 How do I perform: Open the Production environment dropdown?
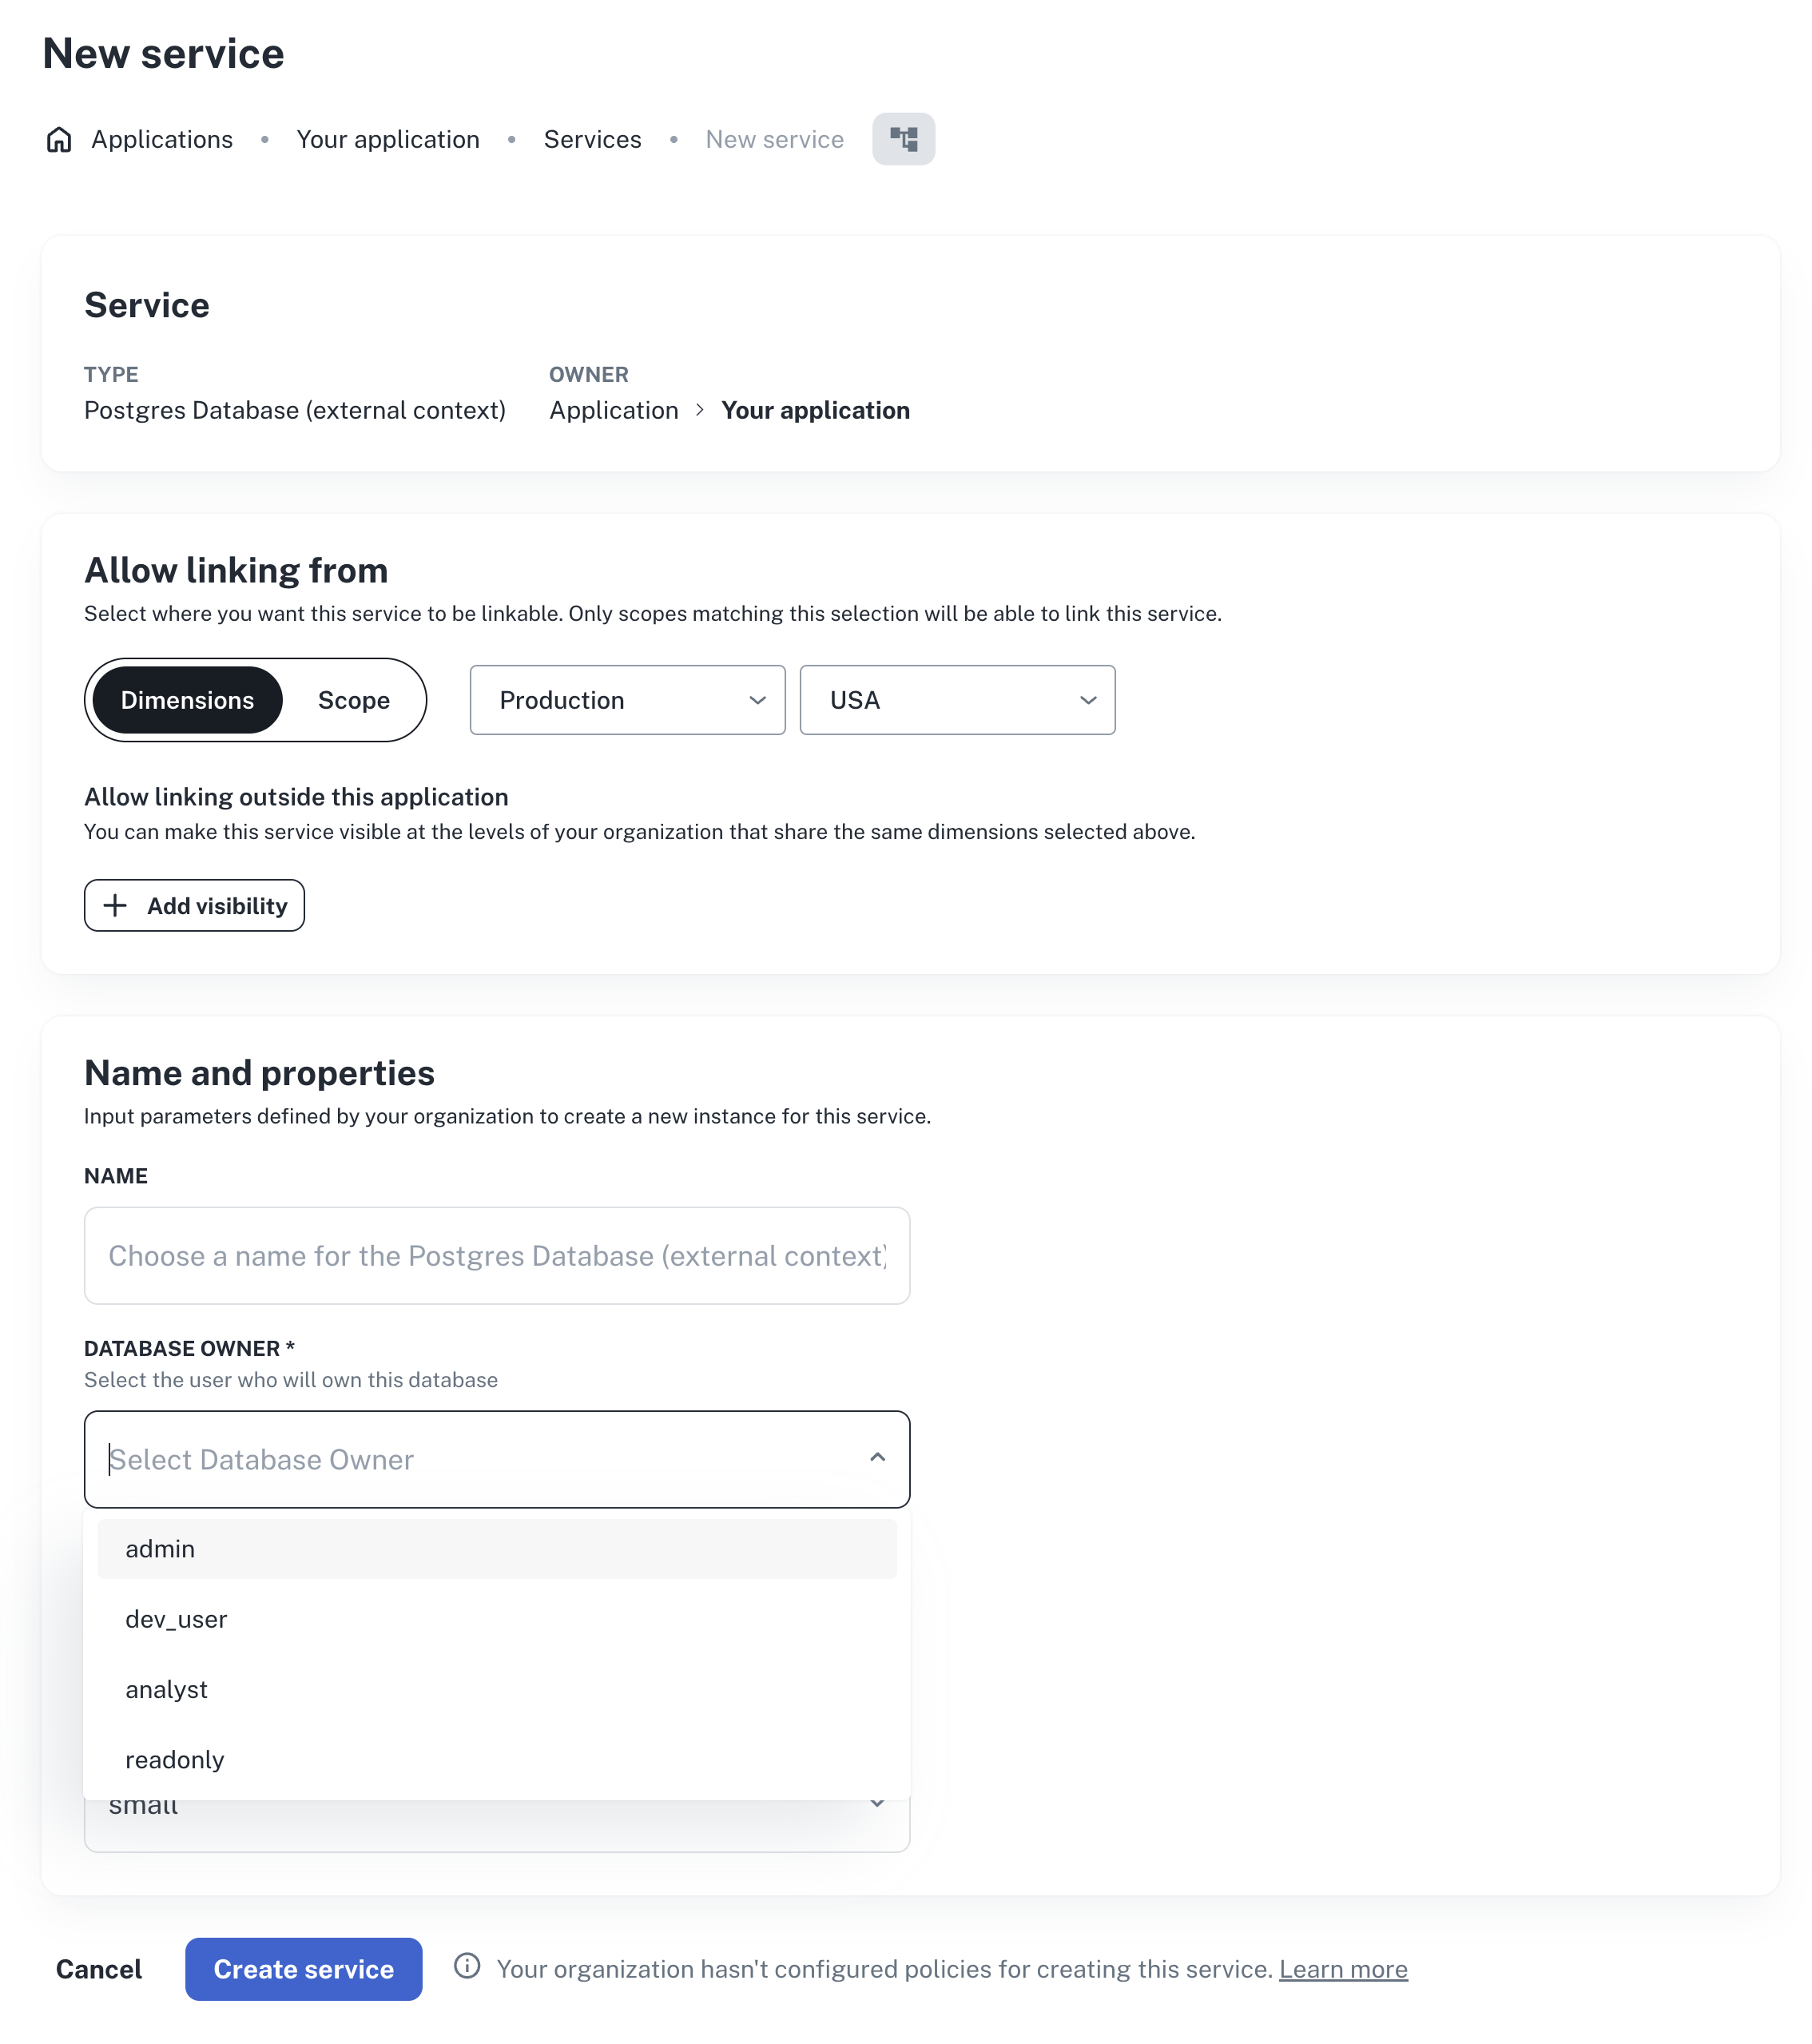[x=626, y=700]
